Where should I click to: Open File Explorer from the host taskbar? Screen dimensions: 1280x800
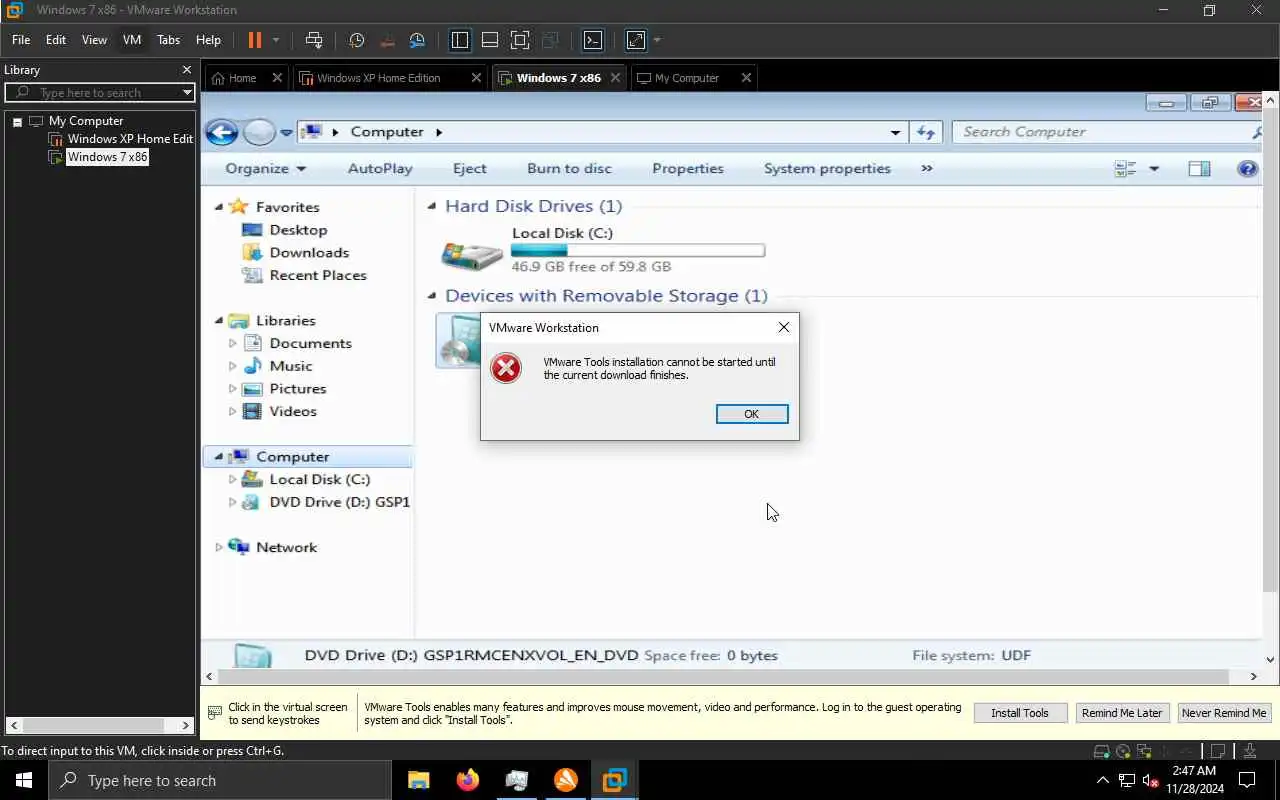pos(418,780)
